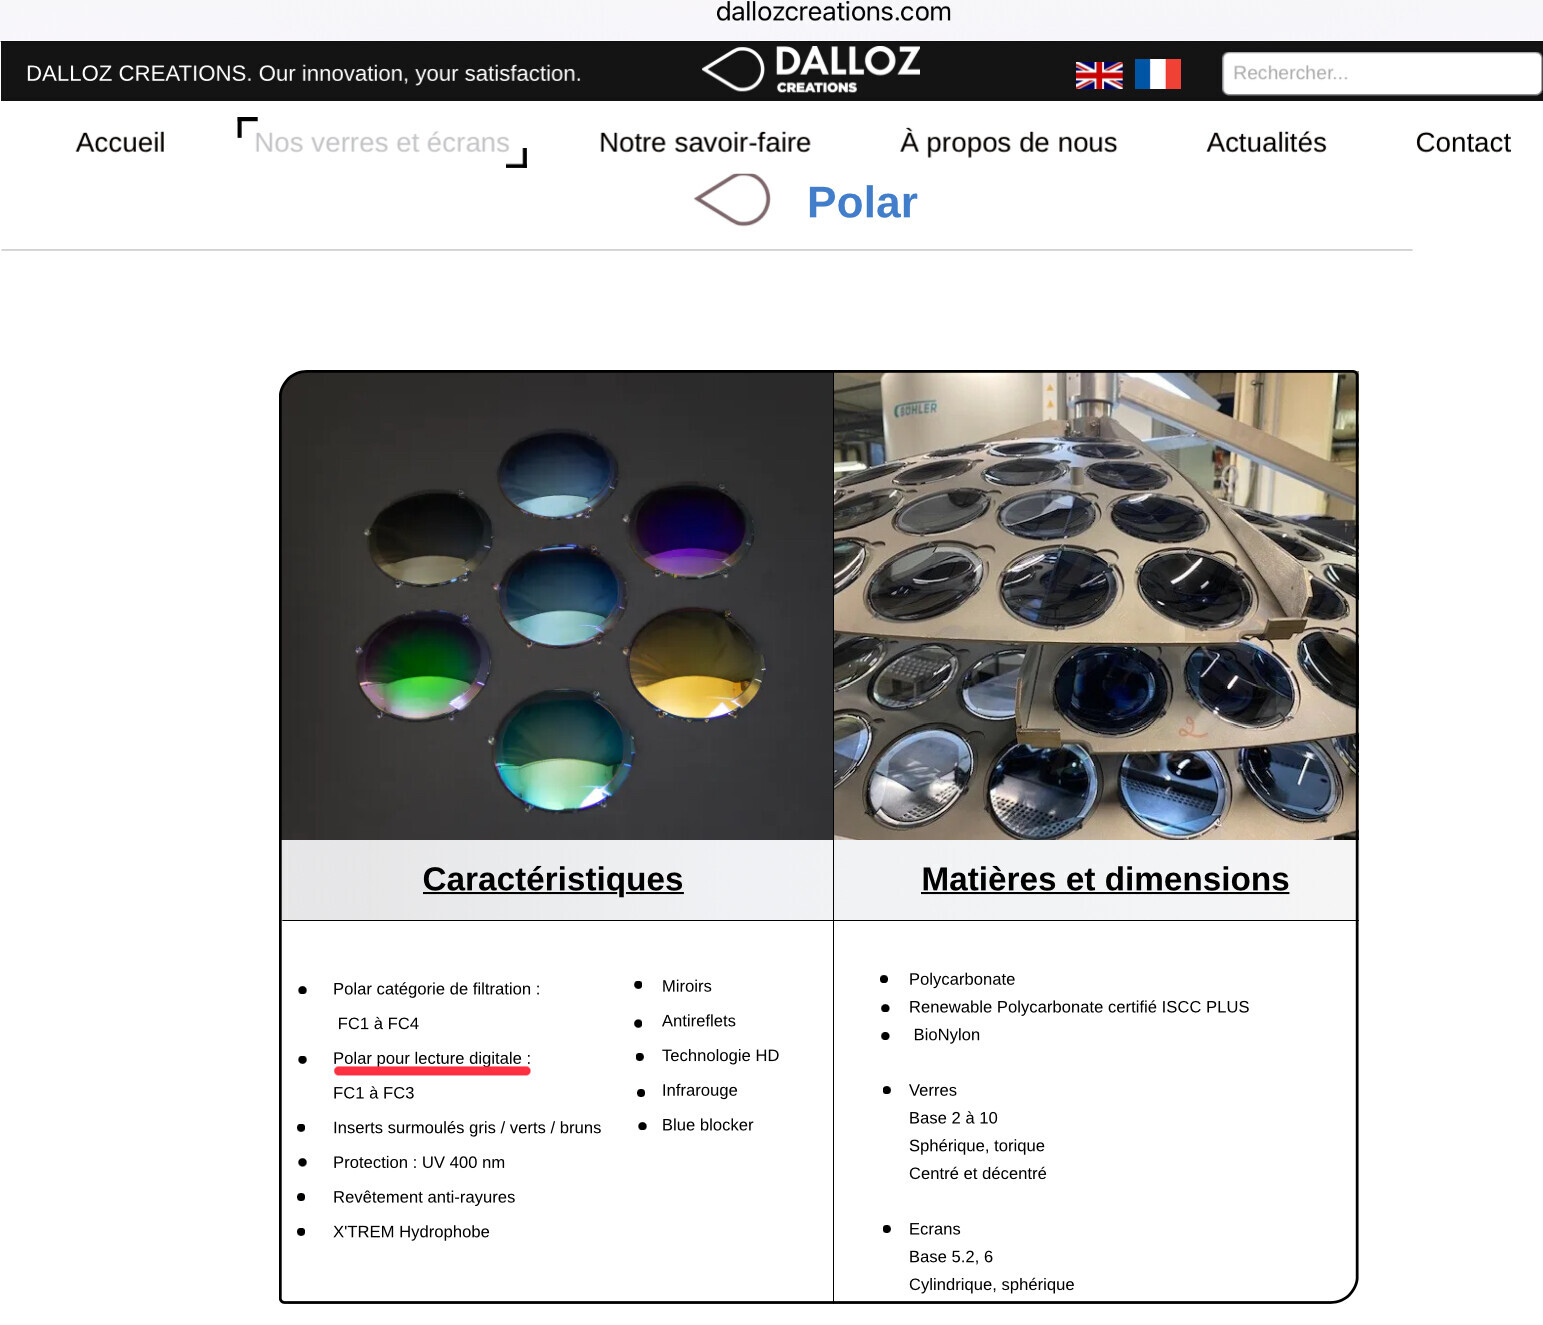This screenshot has height=1325, width=1543.
Task: Open the Accueil menu item
Action: point(120,143)
